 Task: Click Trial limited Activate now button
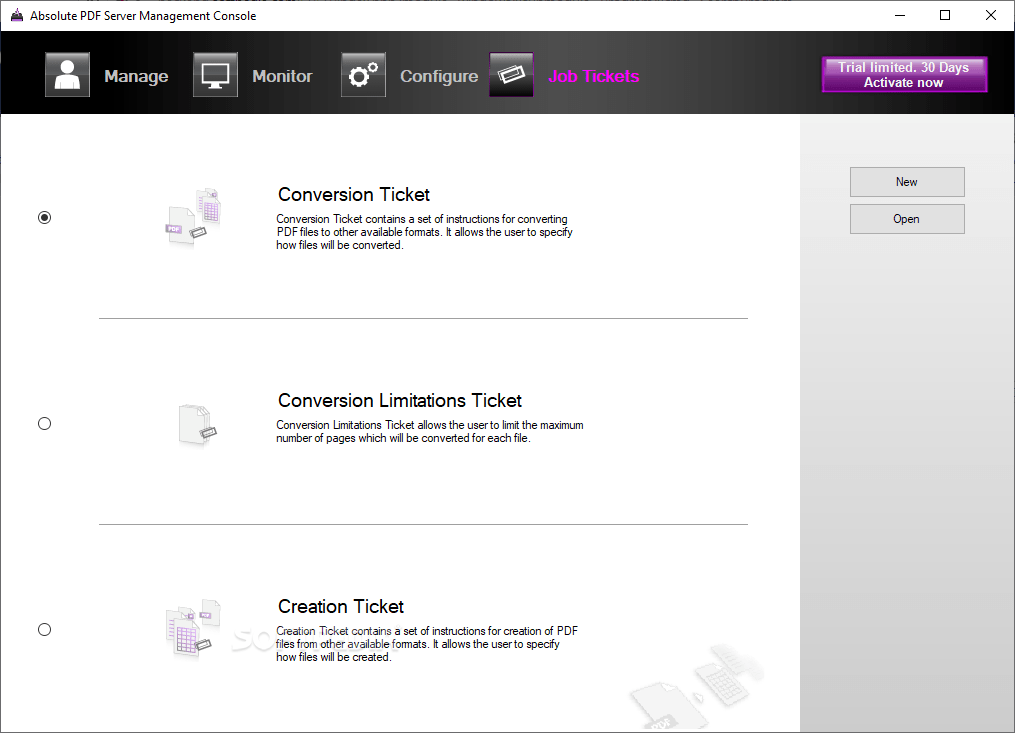(904, 75)
